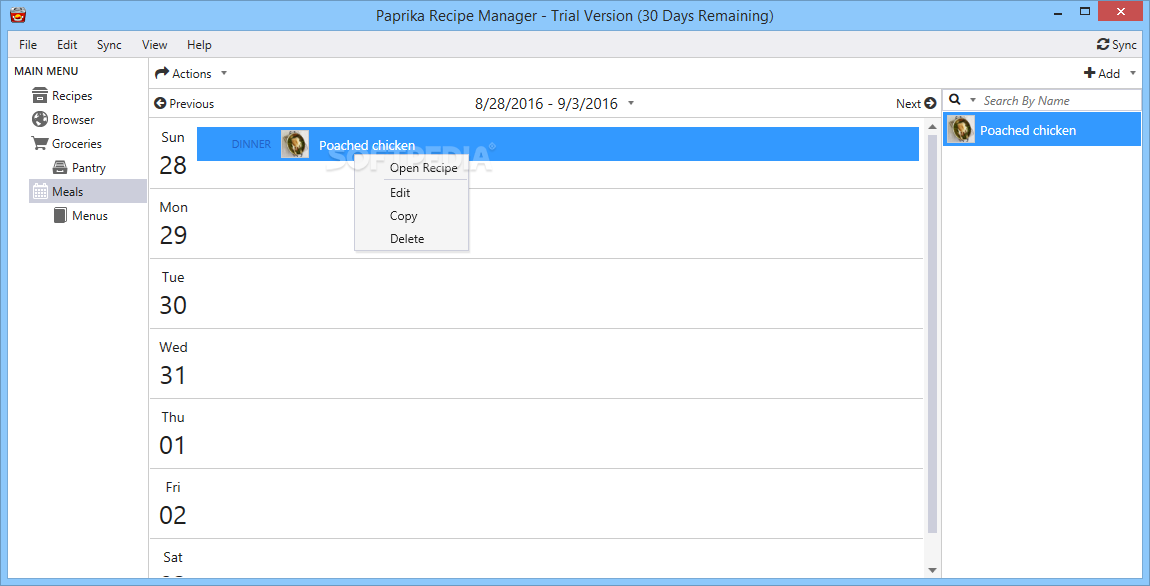
Task: Click the Mon 29 day label
Action: point(173,223)
